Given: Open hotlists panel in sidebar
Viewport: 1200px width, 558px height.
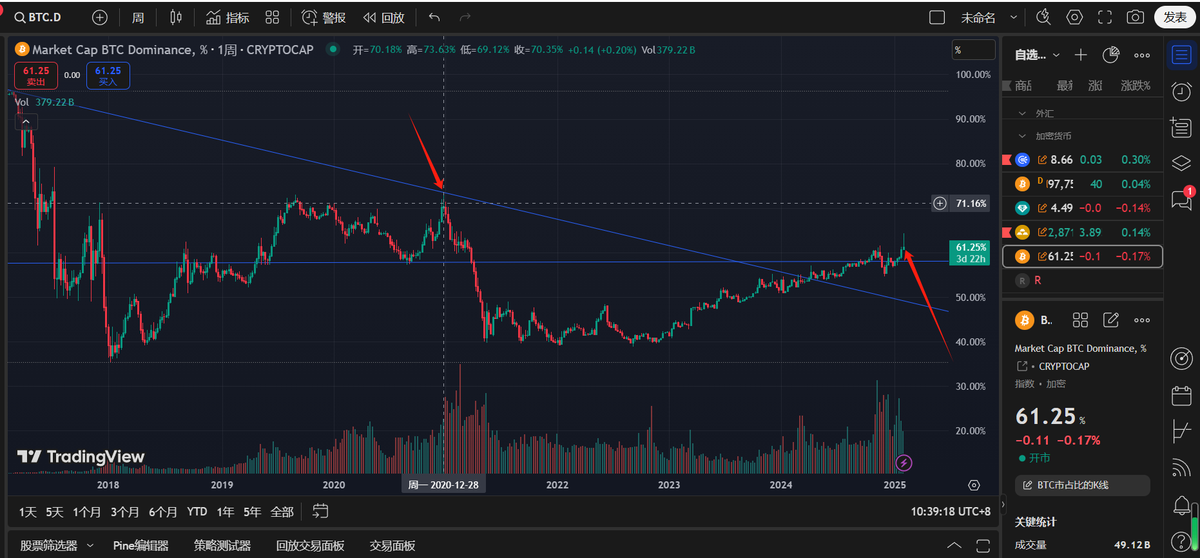Looking at the screenshot, I should (x=1181, y=127).
